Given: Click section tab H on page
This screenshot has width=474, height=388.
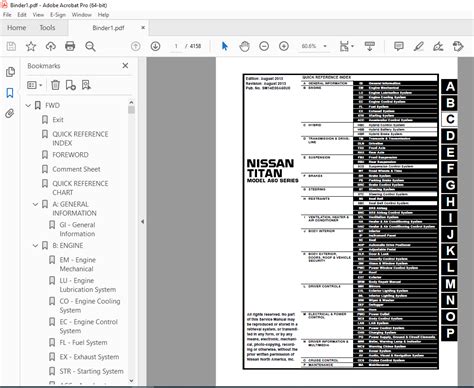Looking at the screenshot, I should 450,201.
